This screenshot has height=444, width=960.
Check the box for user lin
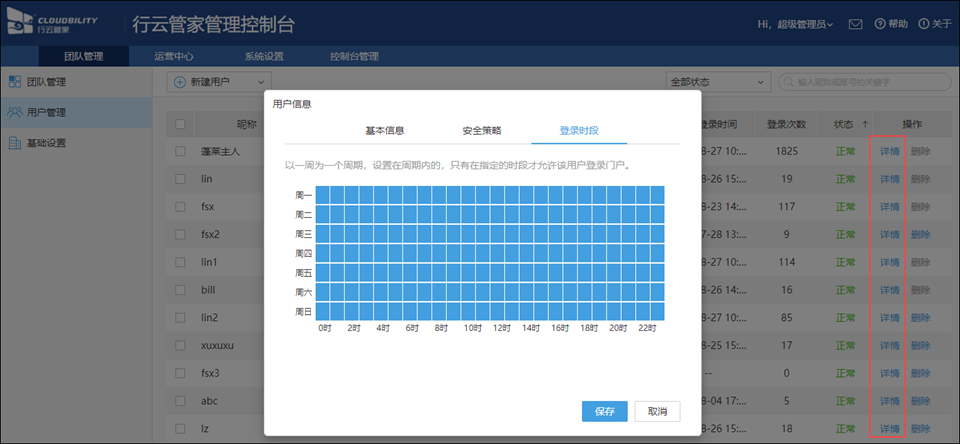(180, 179)
